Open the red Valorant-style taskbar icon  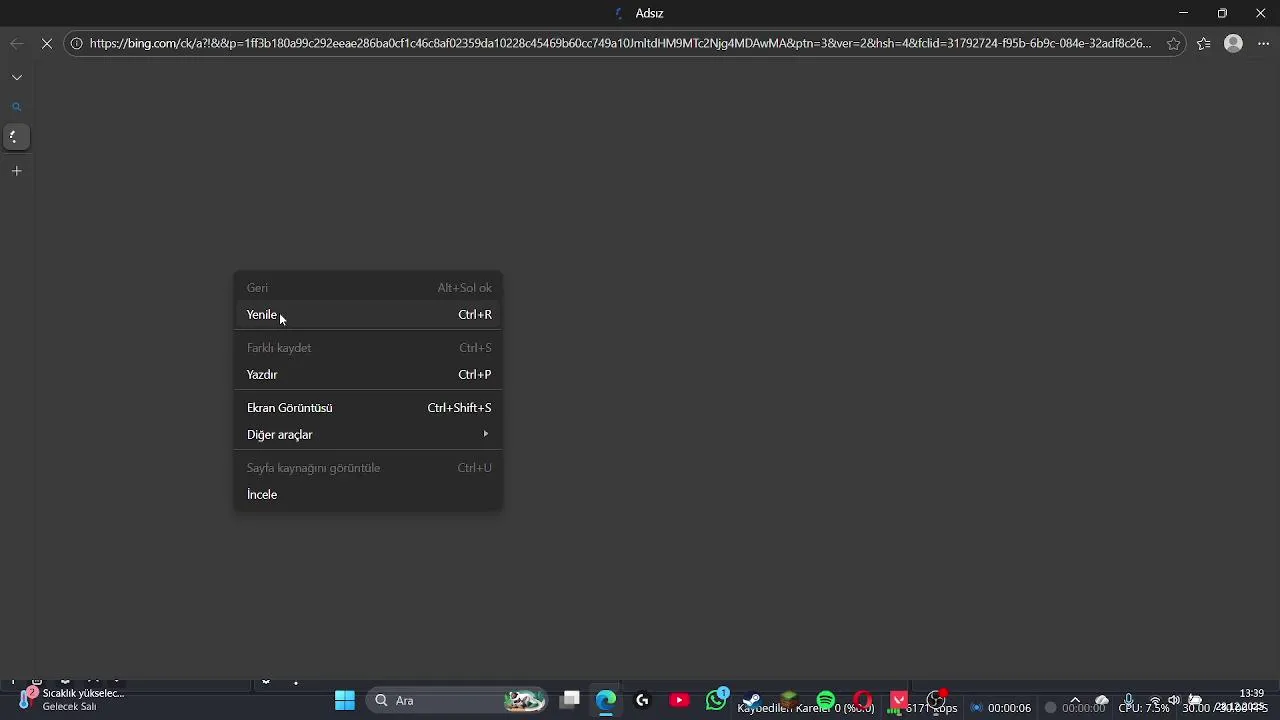(x=899, y=700)
